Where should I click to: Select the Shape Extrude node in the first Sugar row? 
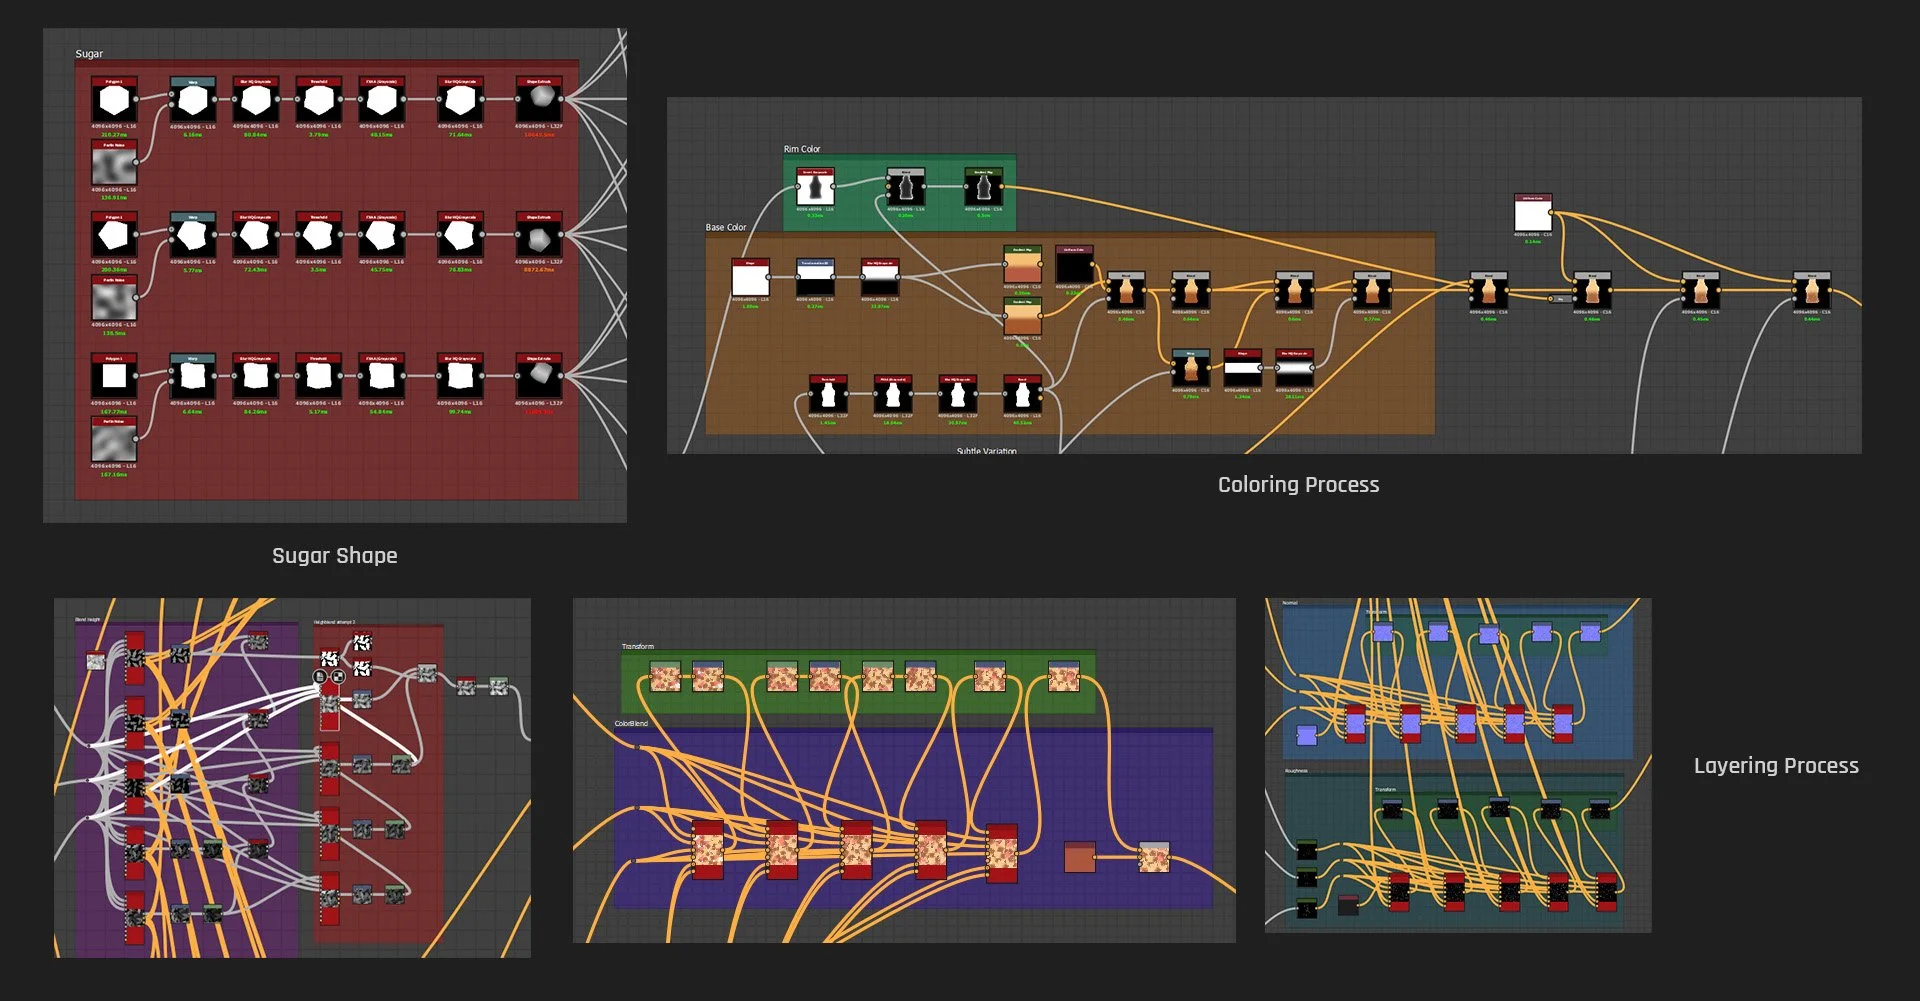click(539, 101)
